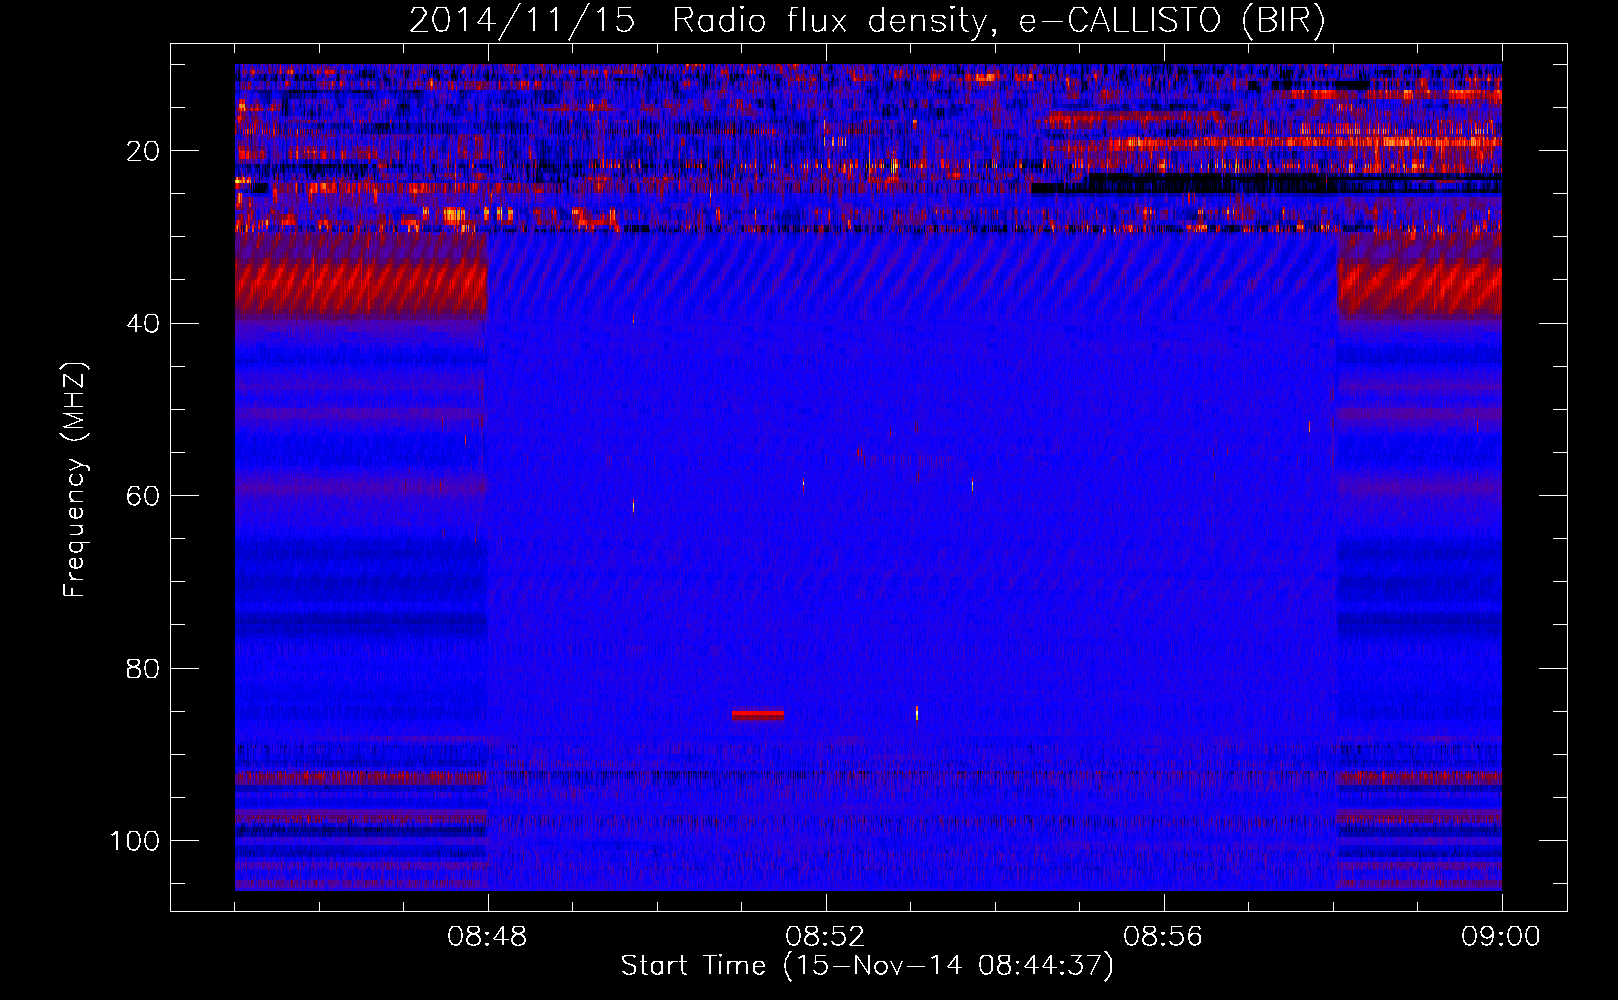Click the red horizontal burst near 85 MHz
Viewport: 1618px width, 1000px height.
[x=758, y=715]
